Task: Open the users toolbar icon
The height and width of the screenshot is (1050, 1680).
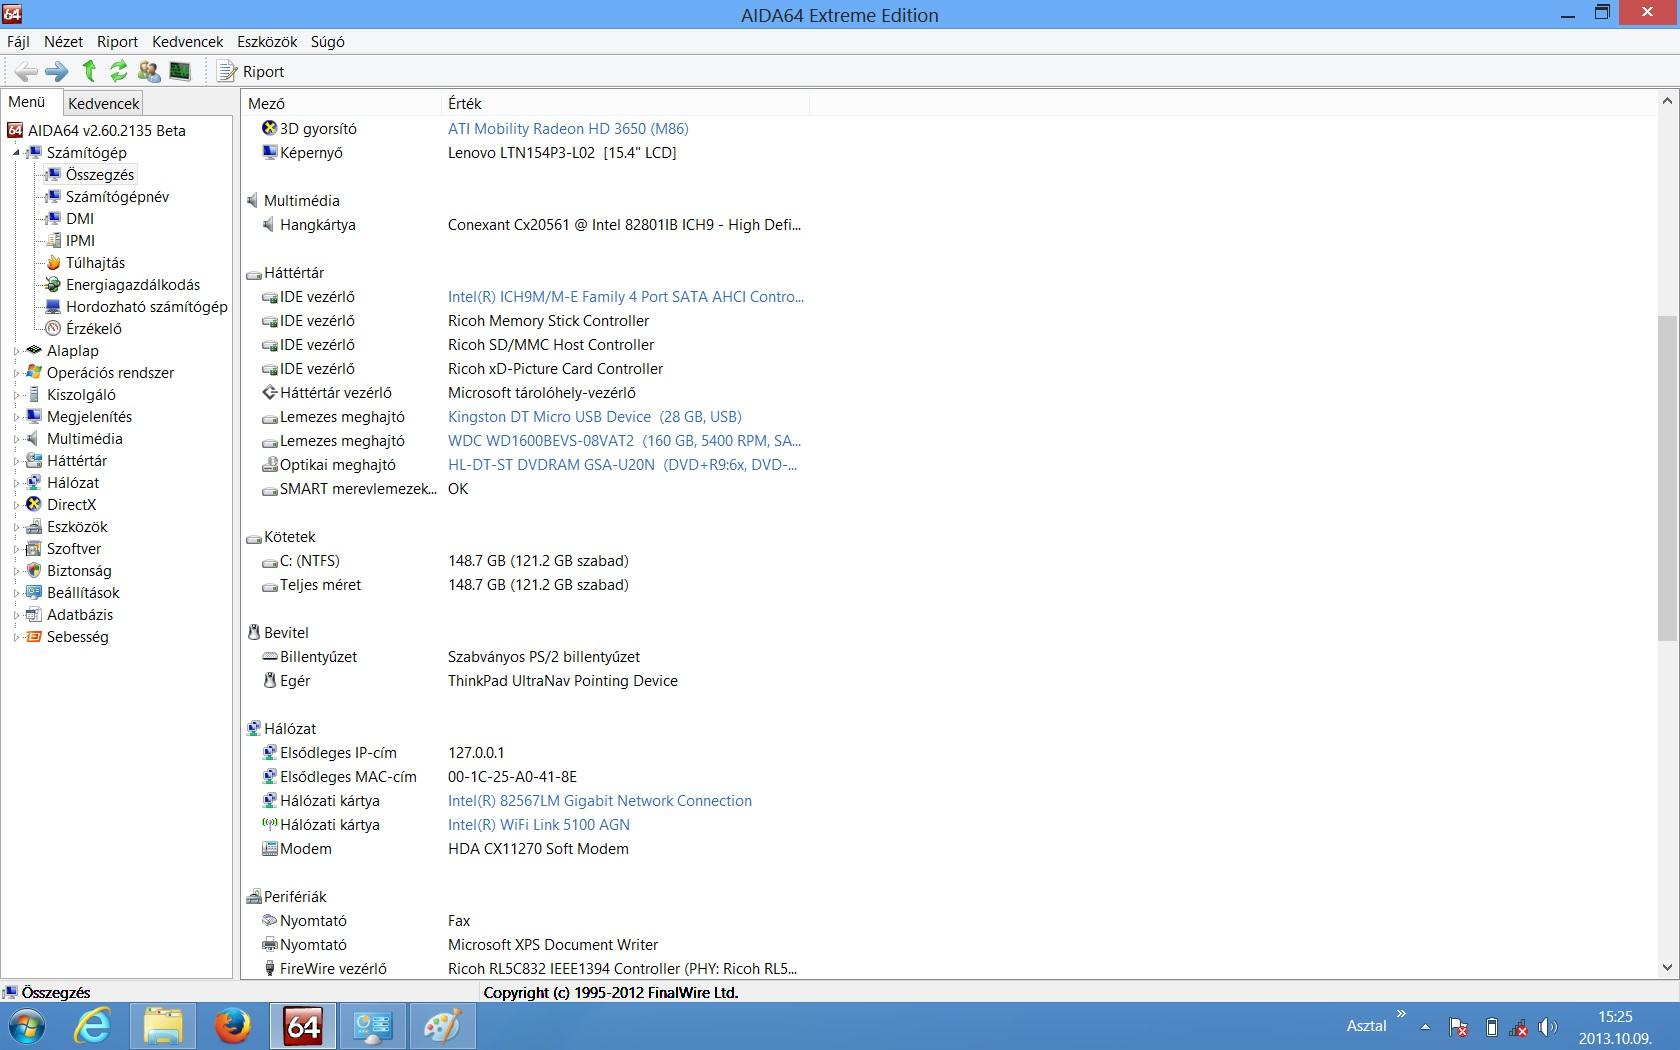Action: 149,71
